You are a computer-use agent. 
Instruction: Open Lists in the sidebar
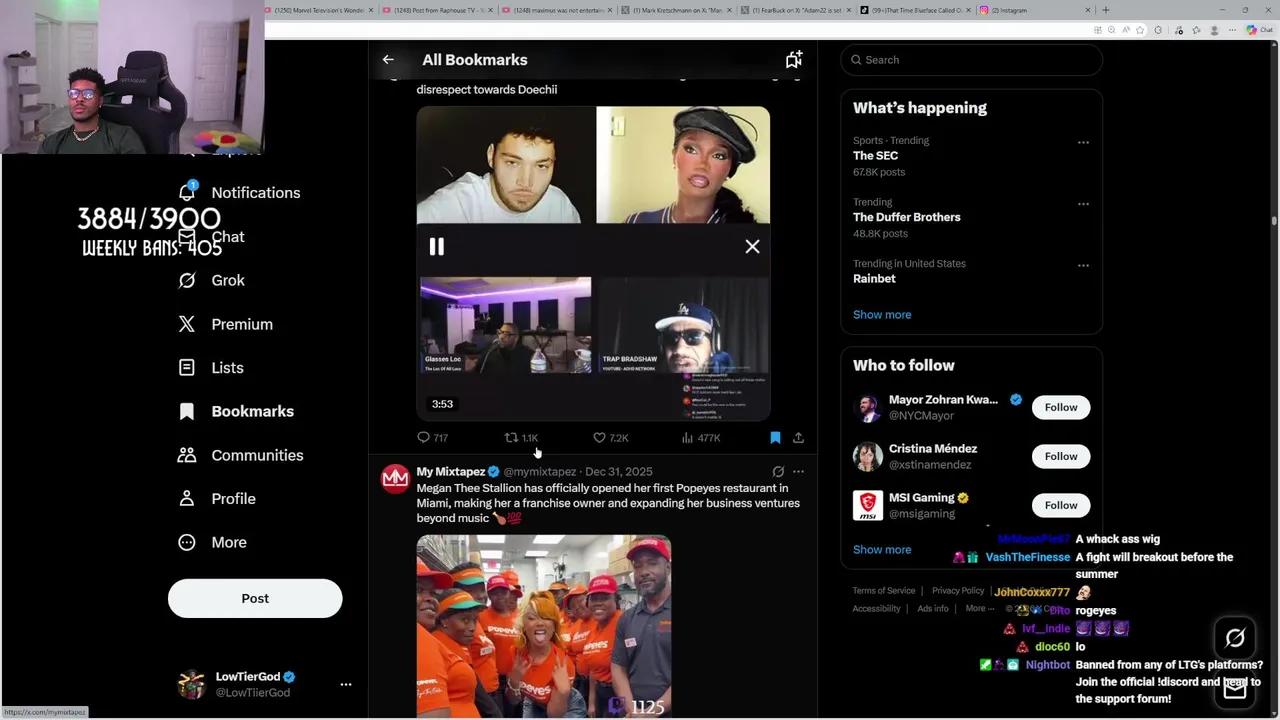coord(211,368)
